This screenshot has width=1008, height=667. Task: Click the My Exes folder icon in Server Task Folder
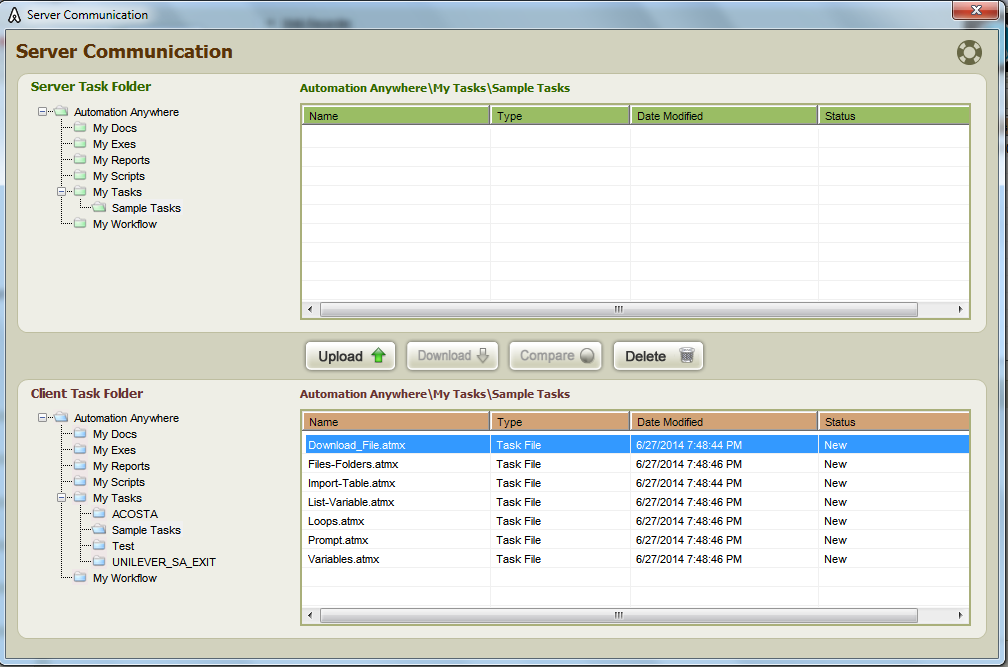pos(79,143)
